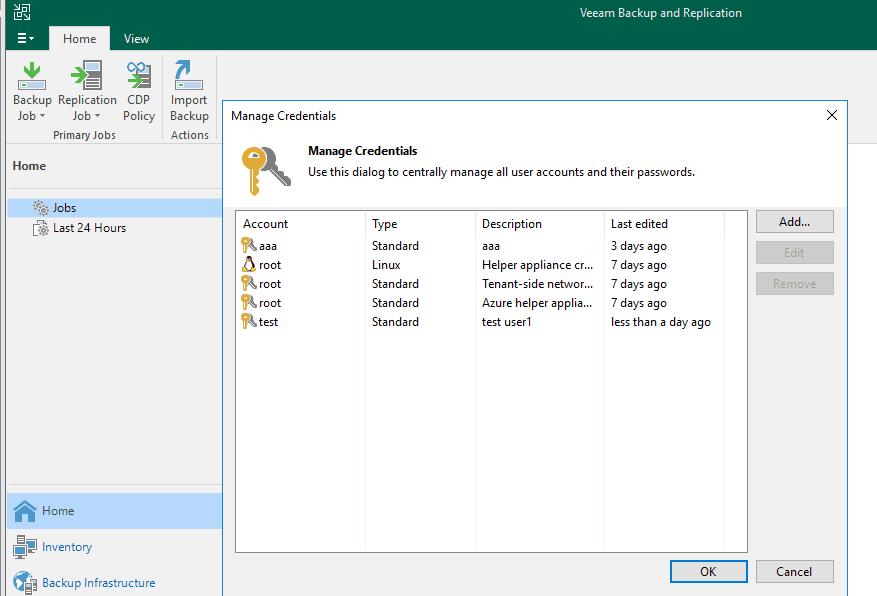Viewport: 877px width, 596px height.
Task: Click the Linux penguin icon beside root
Action: (249, 264)
